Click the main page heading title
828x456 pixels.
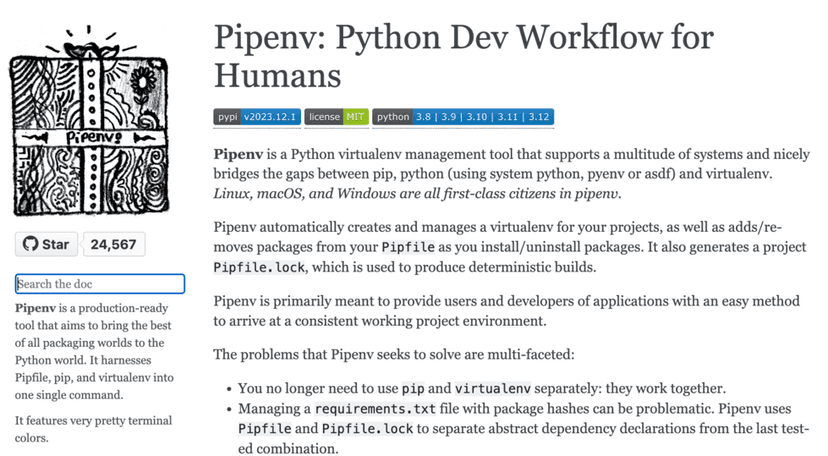[464, 56]
